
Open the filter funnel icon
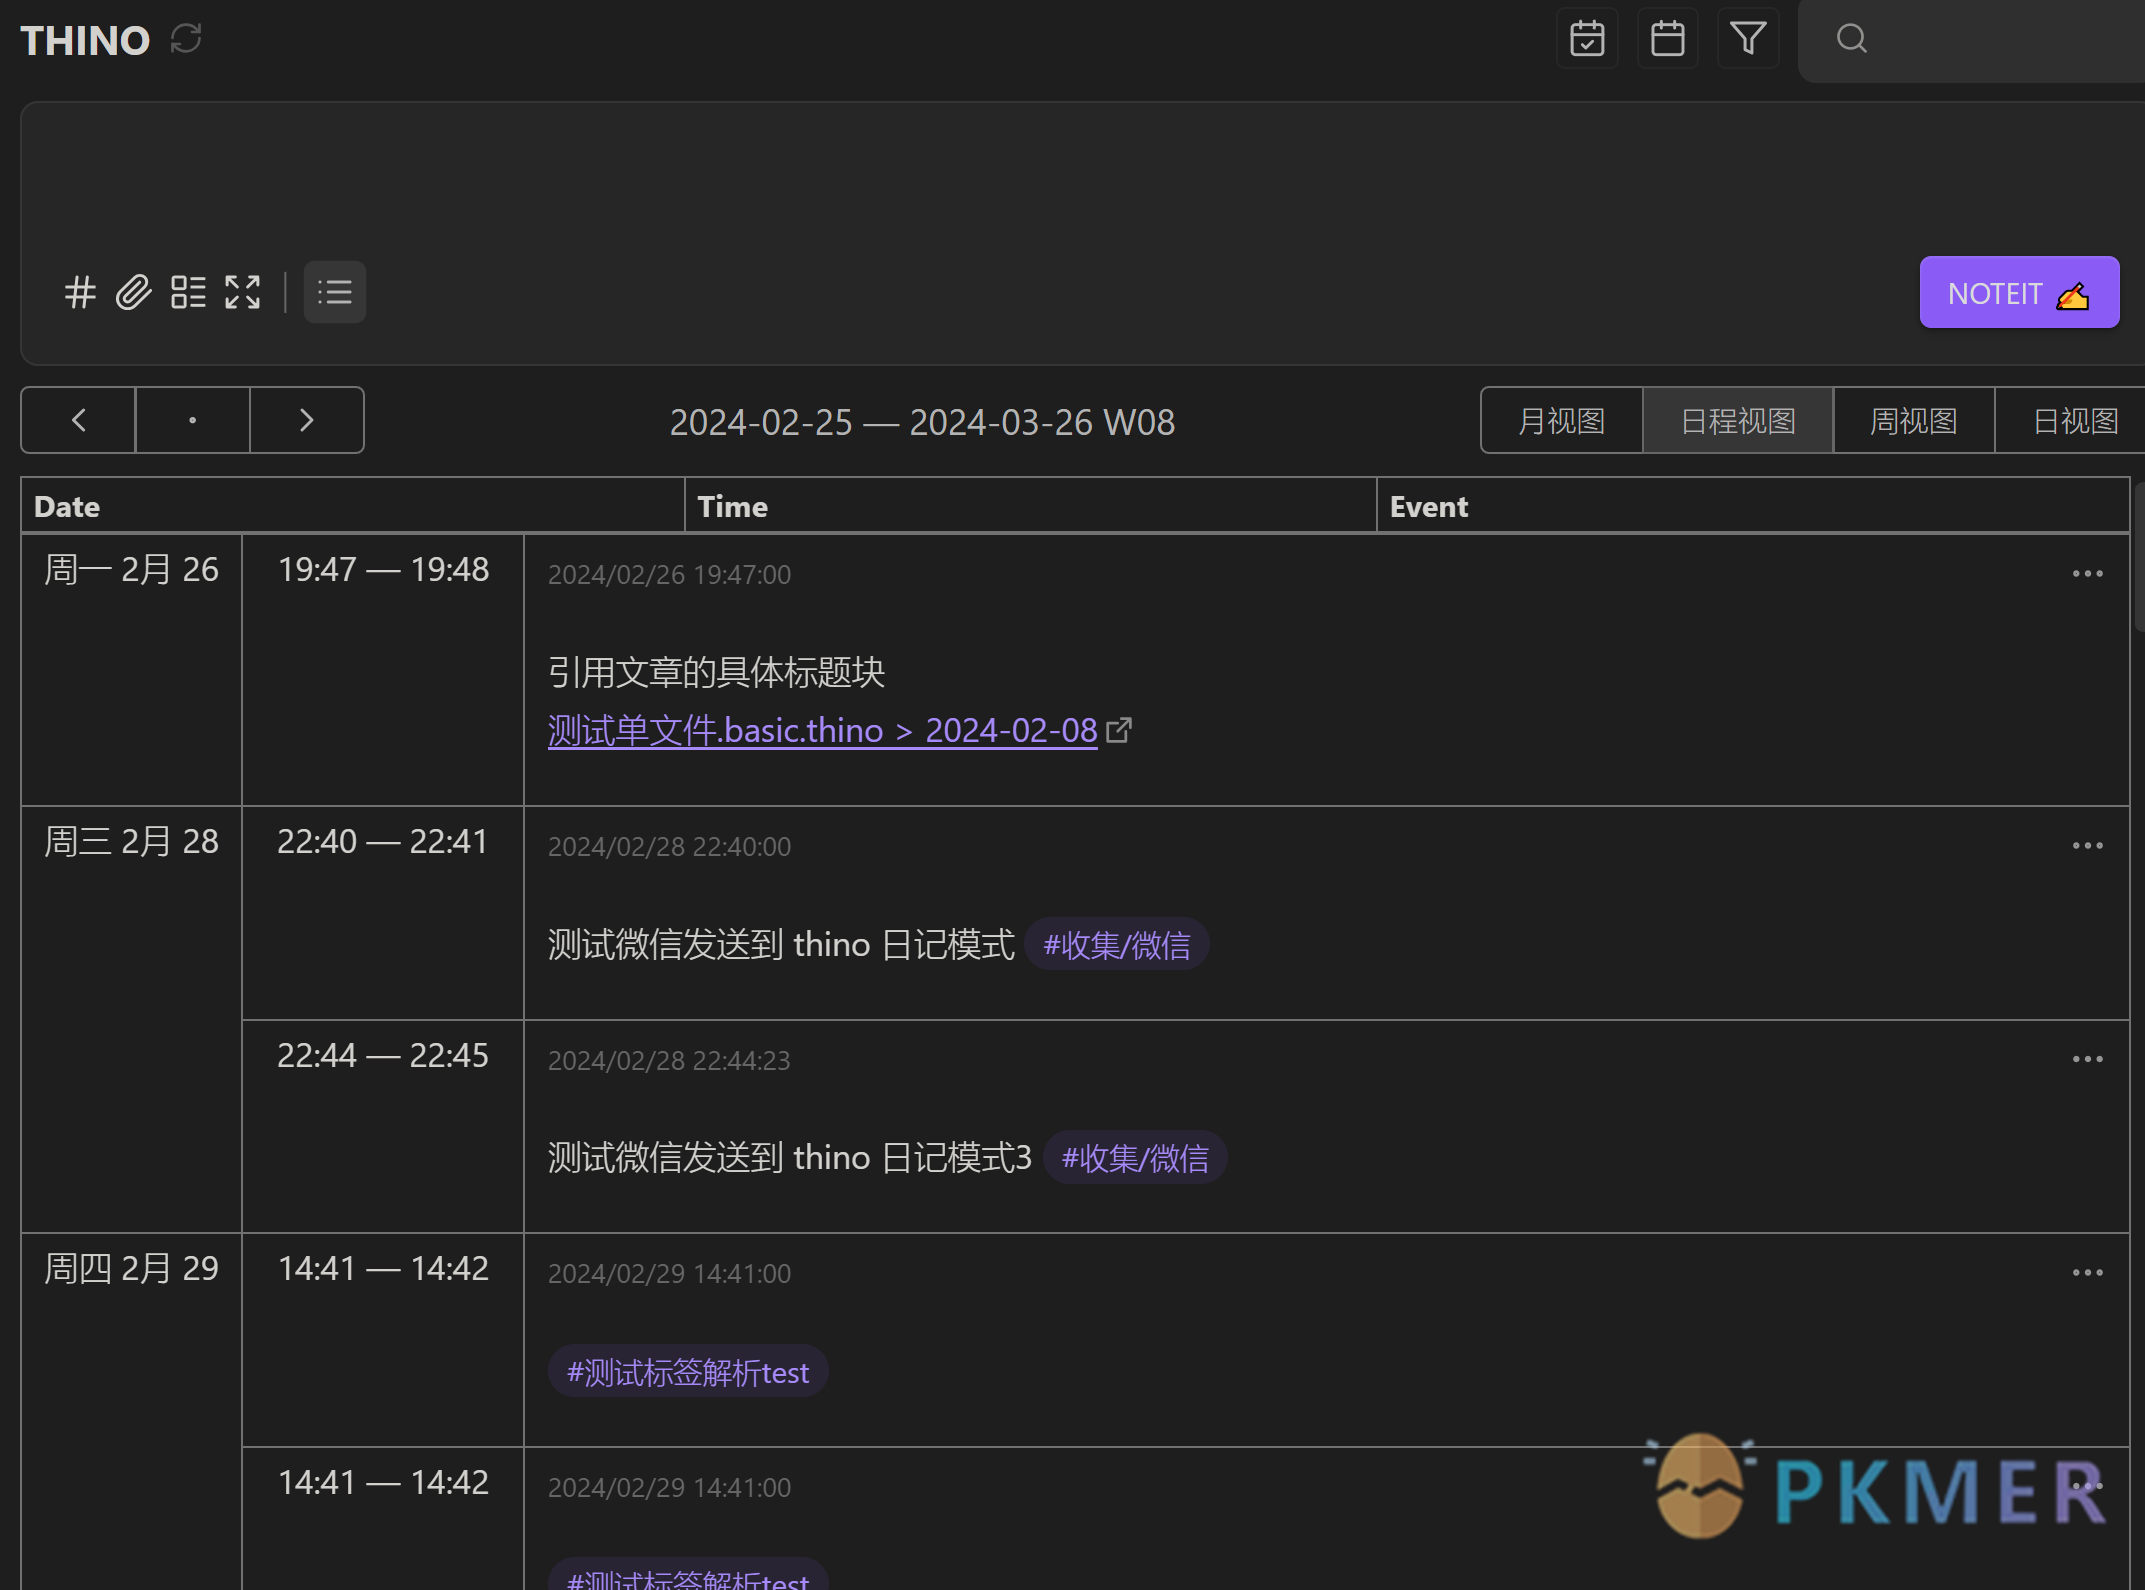1748,39
